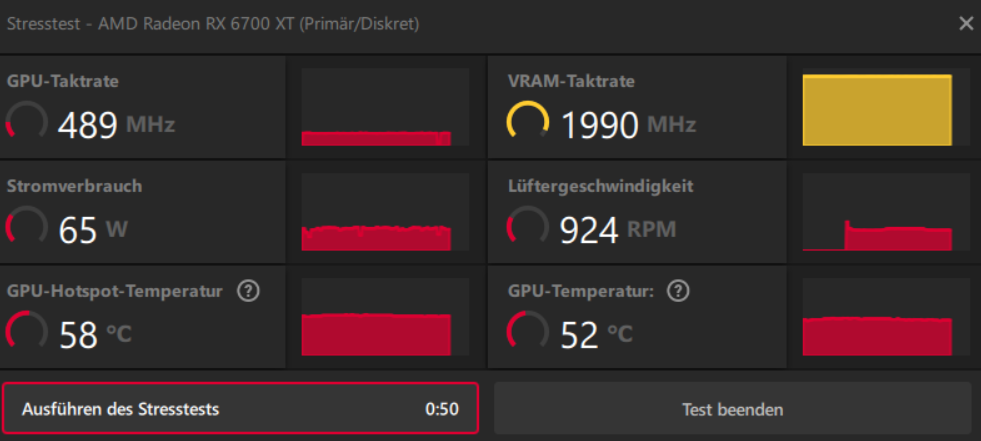Click the Stromverbrauch history graph
981x441 pixels.
click(385, 212)
